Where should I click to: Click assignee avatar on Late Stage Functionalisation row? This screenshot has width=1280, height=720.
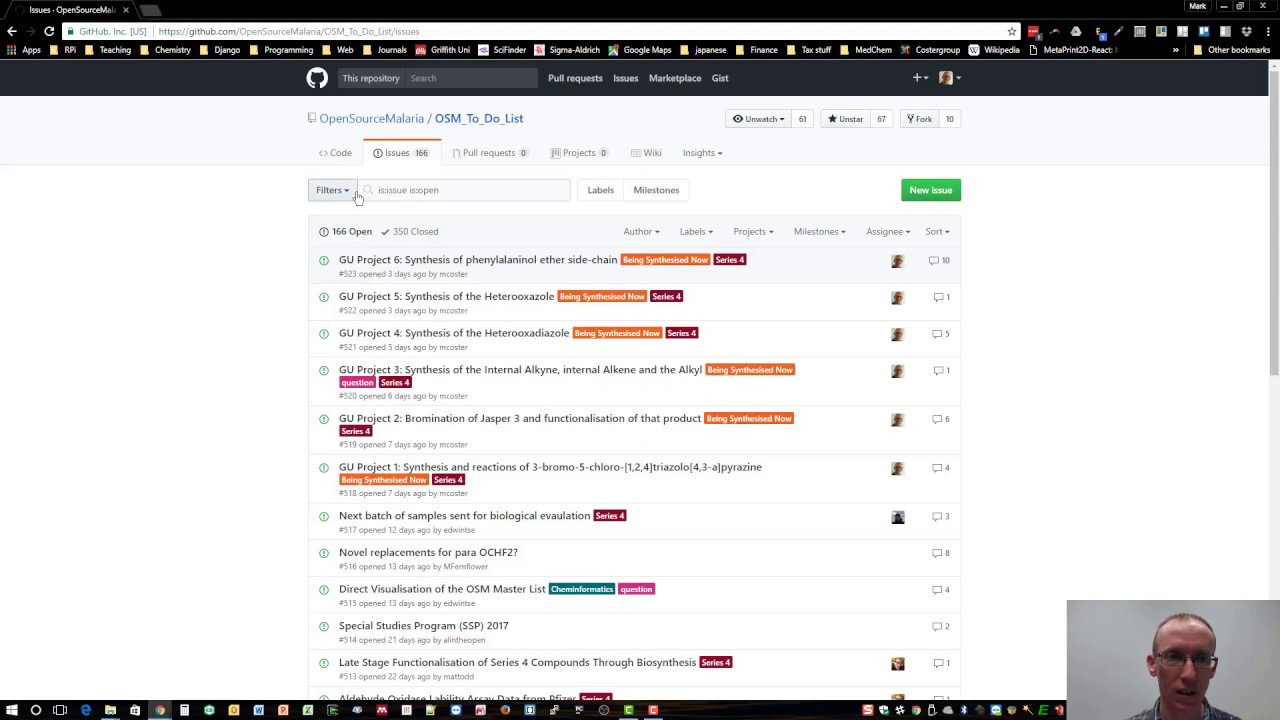tap(897, 664)
